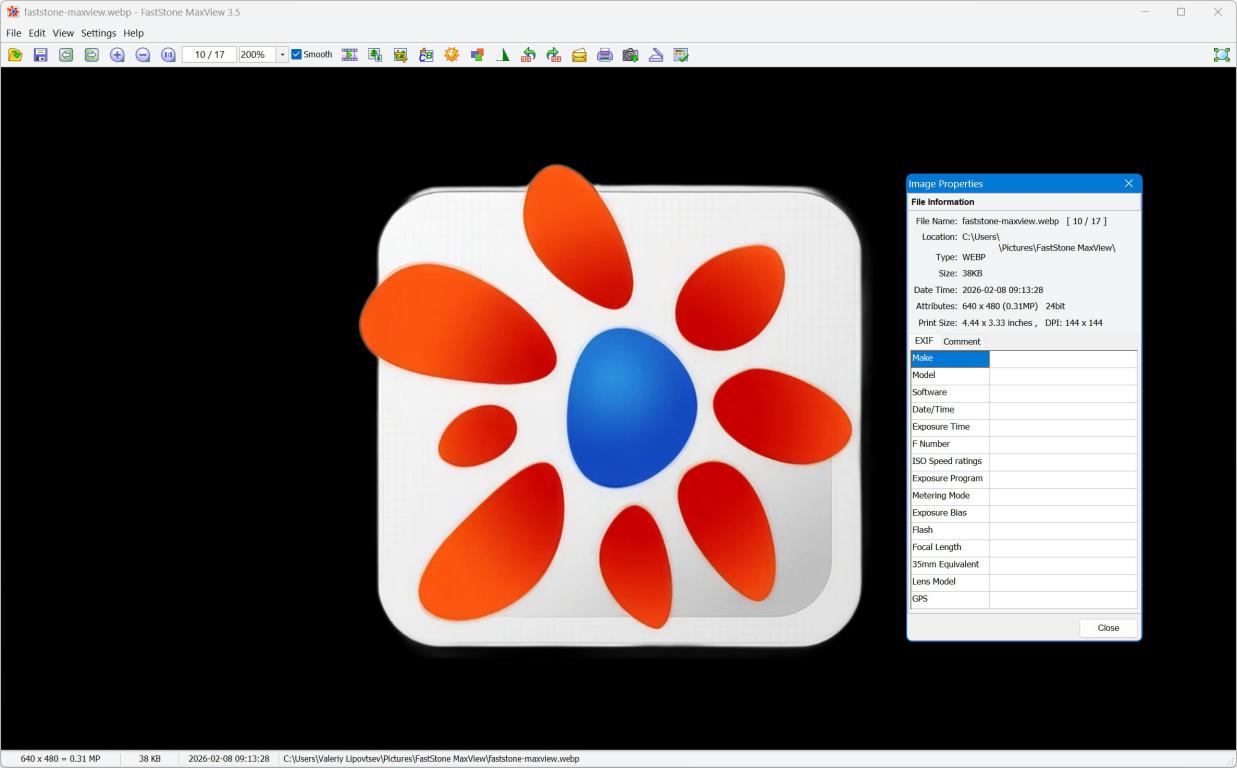The width and height of the screenshot is (1237, 768).
Task: Uncheck the Smooth checkbox
Action: 296,55
